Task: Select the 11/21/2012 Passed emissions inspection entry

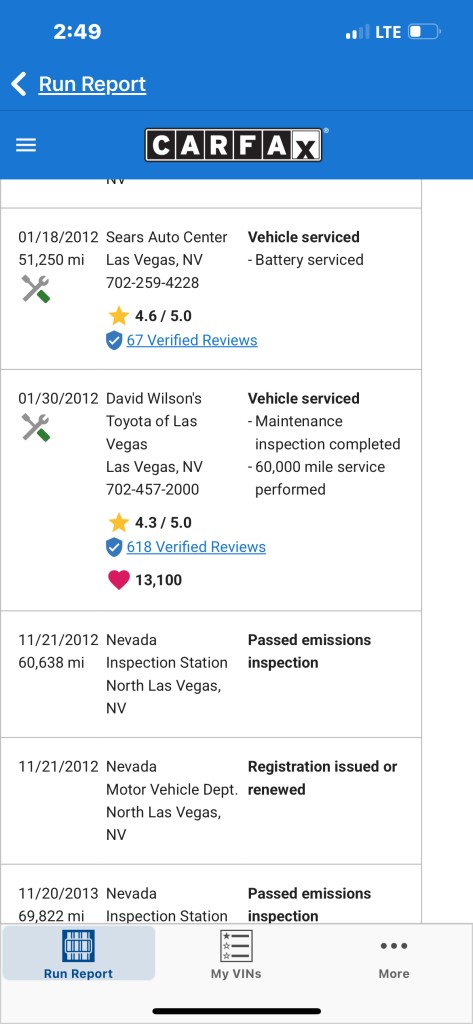Action: (x=211, y=675)
